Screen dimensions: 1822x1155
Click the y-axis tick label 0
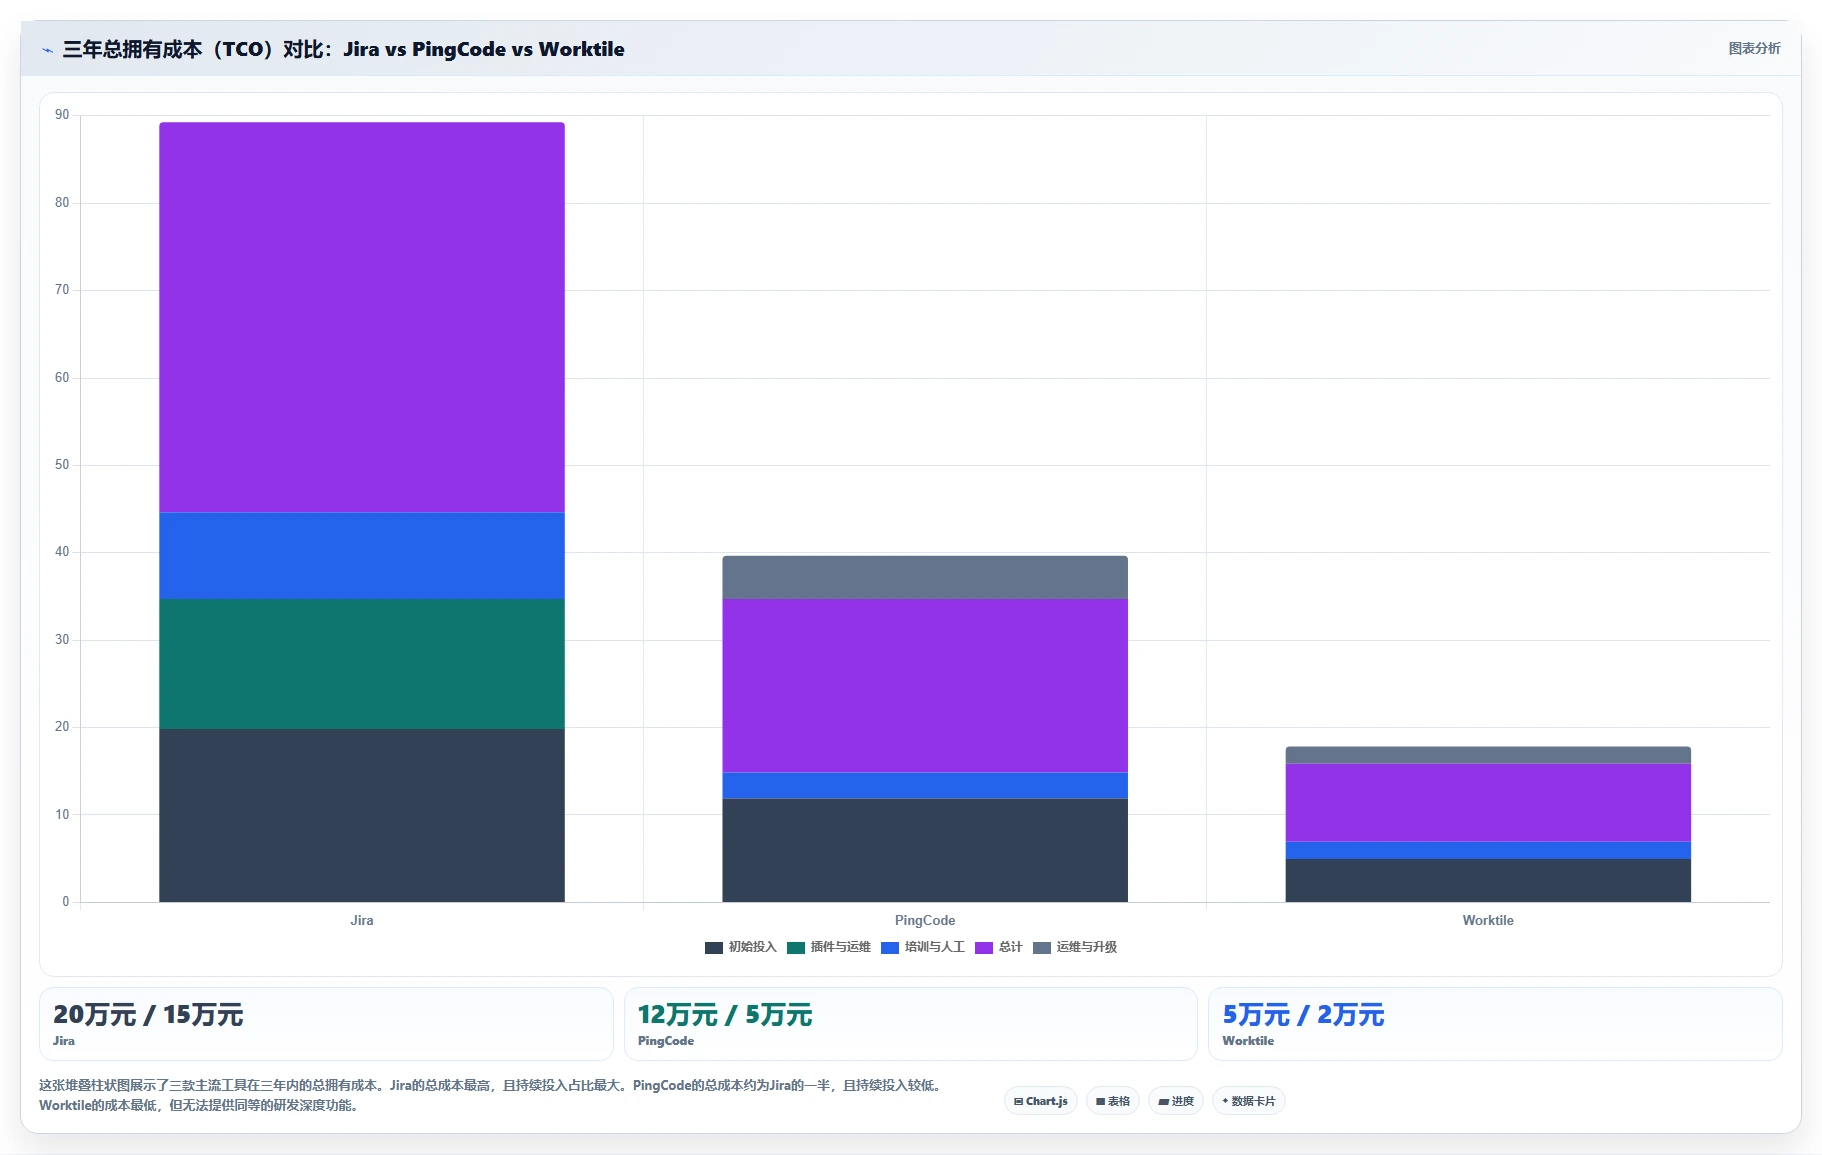click(66, 902)
